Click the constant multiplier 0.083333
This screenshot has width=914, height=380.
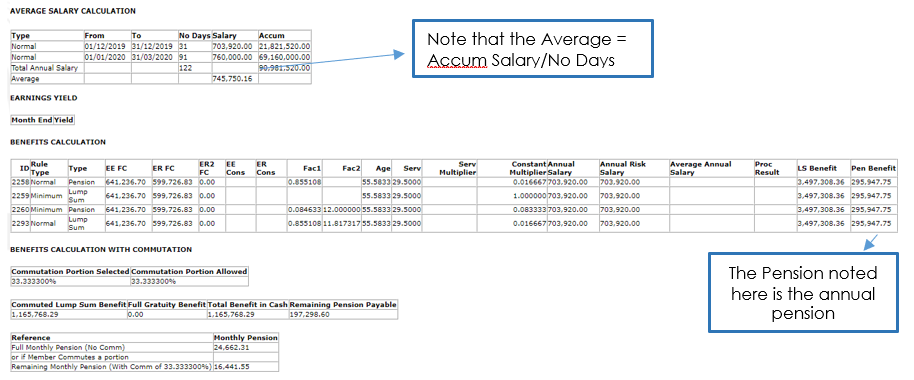pos(530,210)
